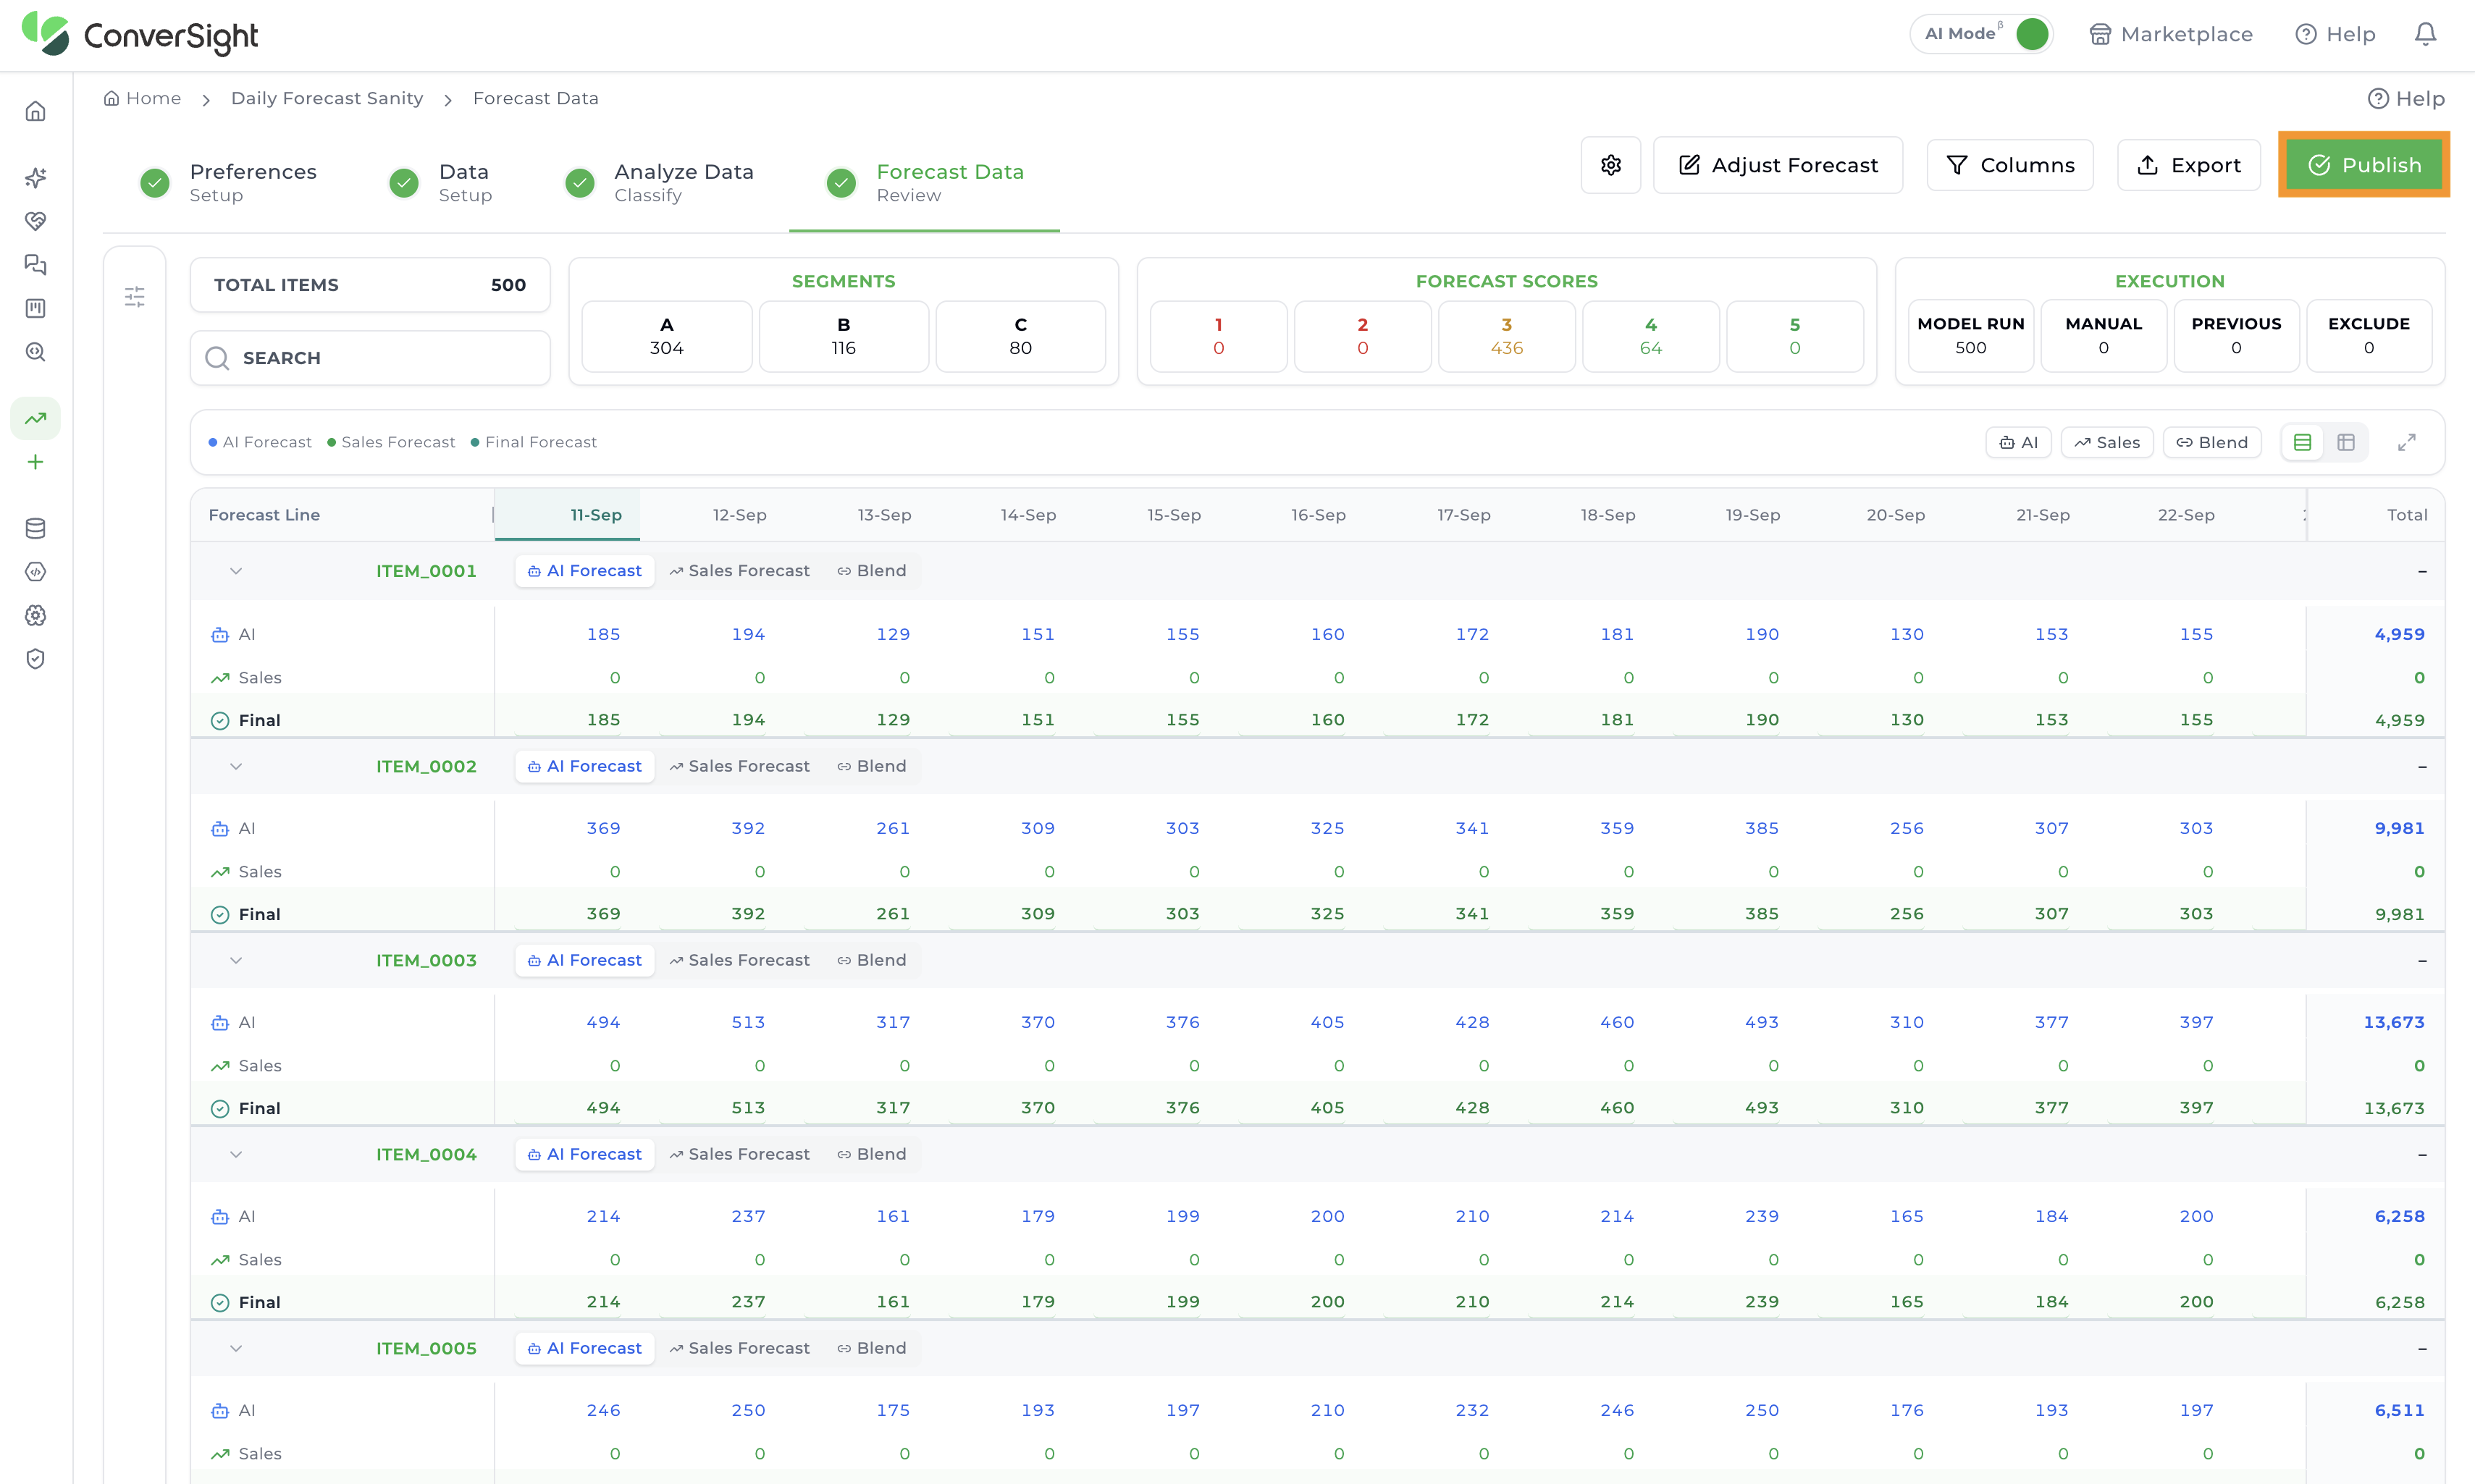
Task: Select Blend for ITEM_0003
Action: pos(872,960)
